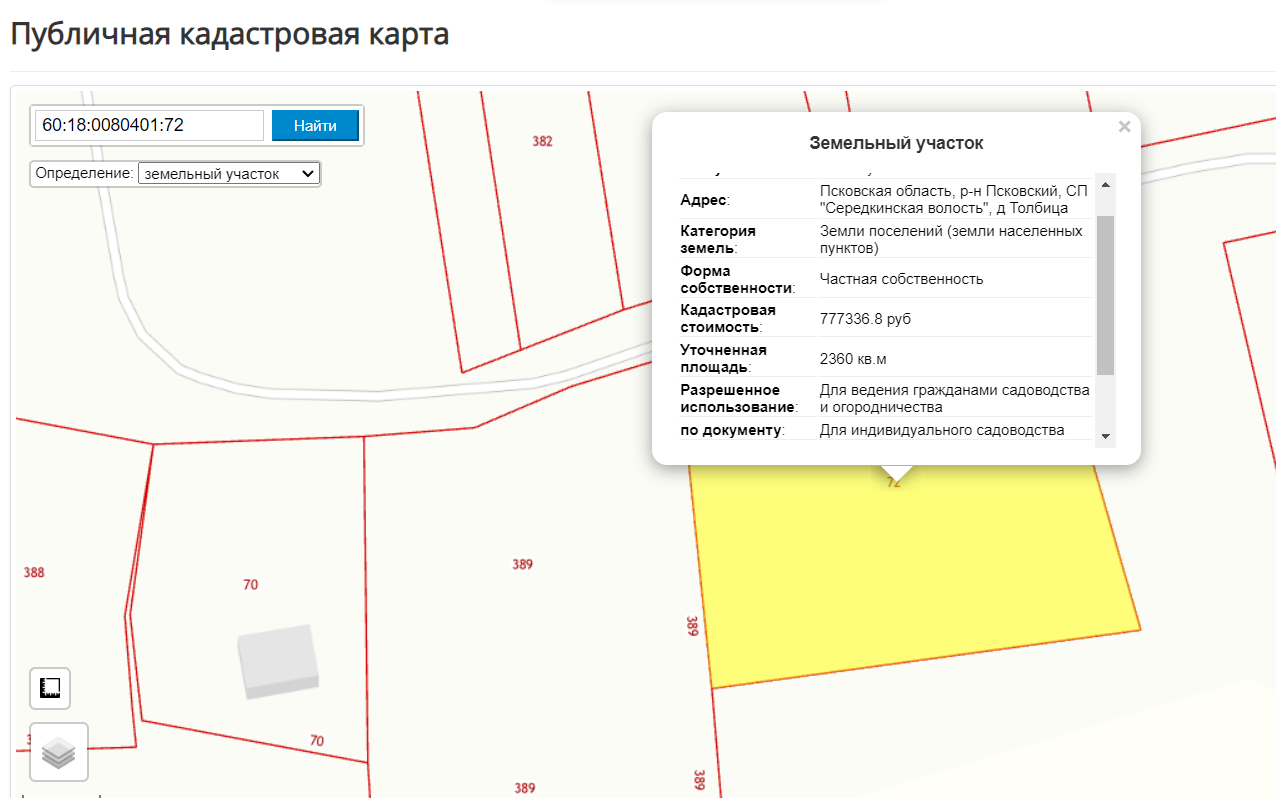Click the Кадастровая стоимость field label
The height and width of the screenshot is (798, 1276).
[x=728, y=318]
